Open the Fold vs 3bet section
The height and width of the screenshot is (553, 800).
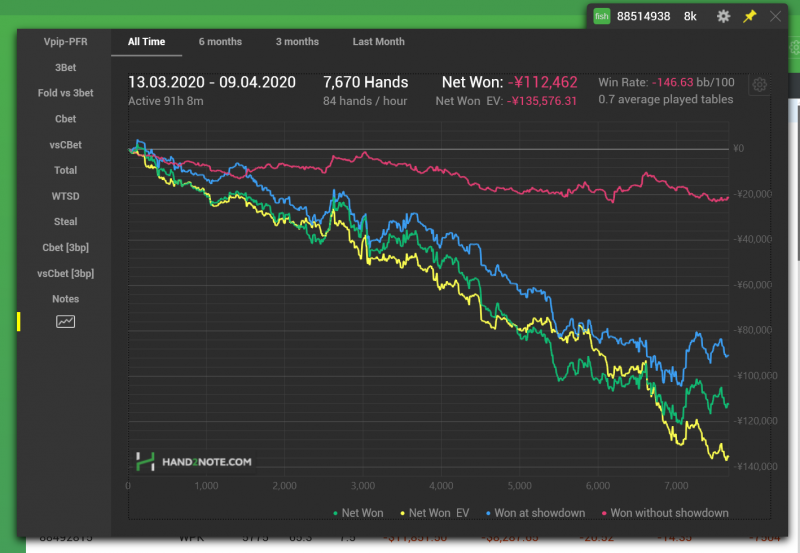coord(65,93)
